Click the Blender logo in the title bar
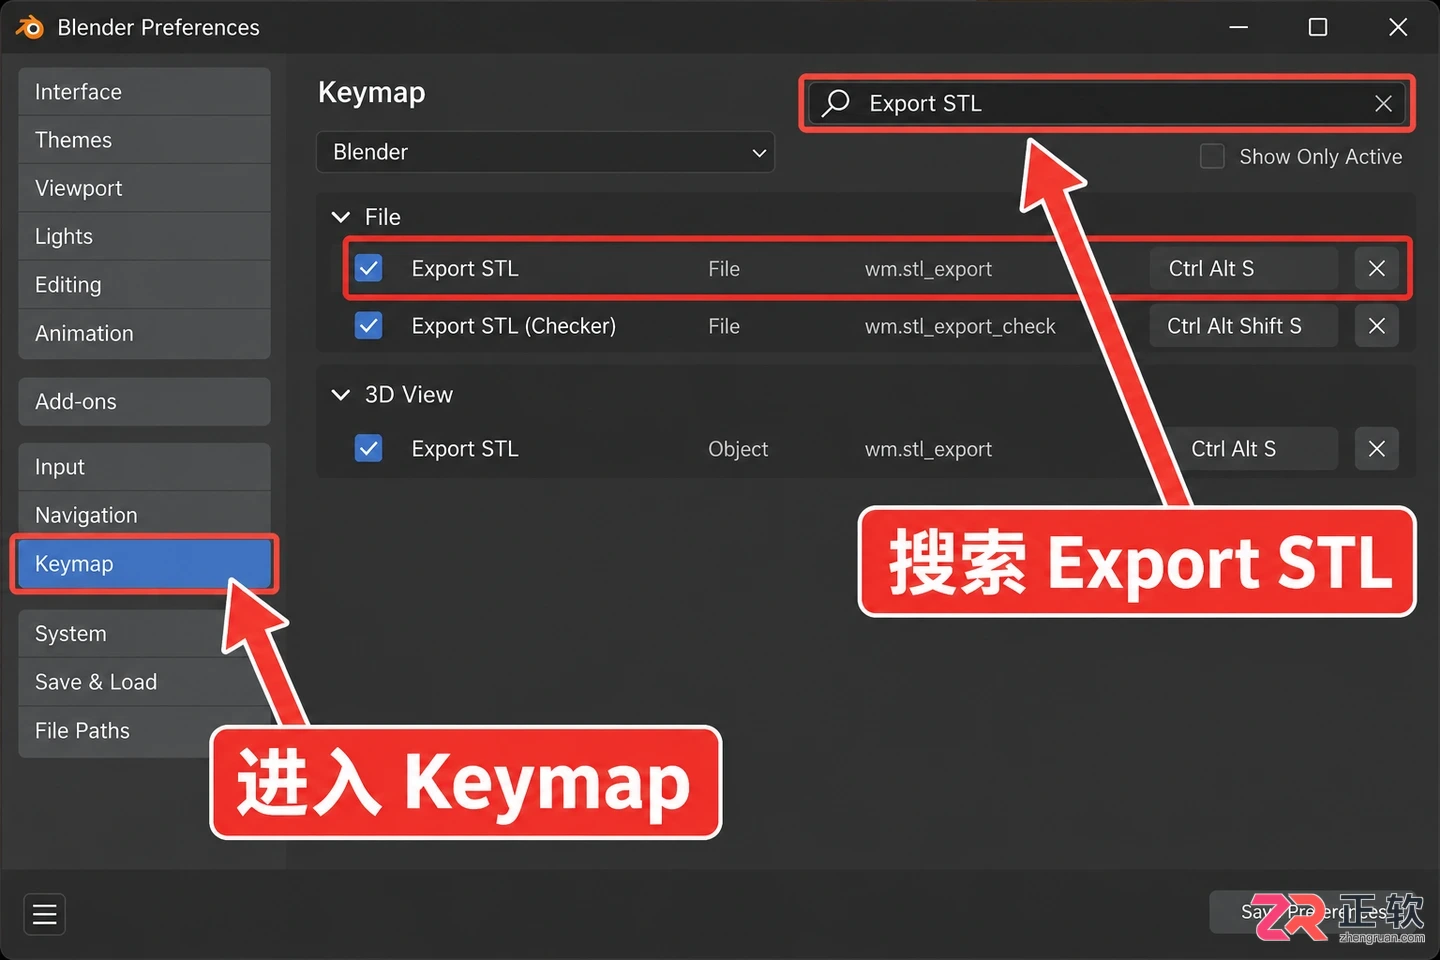1440x960 pixels. [30, 27]
